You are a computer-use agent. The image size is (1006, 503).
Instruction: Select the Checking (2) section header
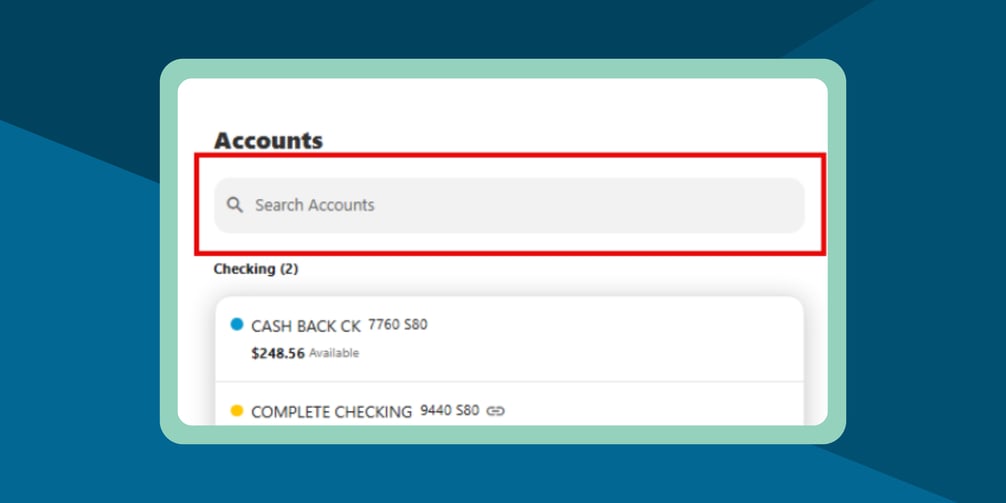click(x=256, y=269)
